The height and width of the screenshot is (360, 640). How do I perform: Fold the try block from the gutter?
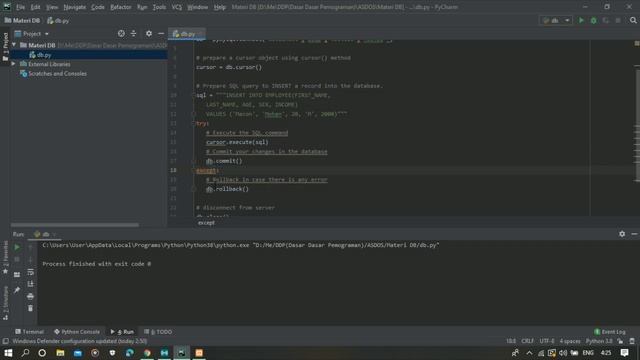point(193,123)
